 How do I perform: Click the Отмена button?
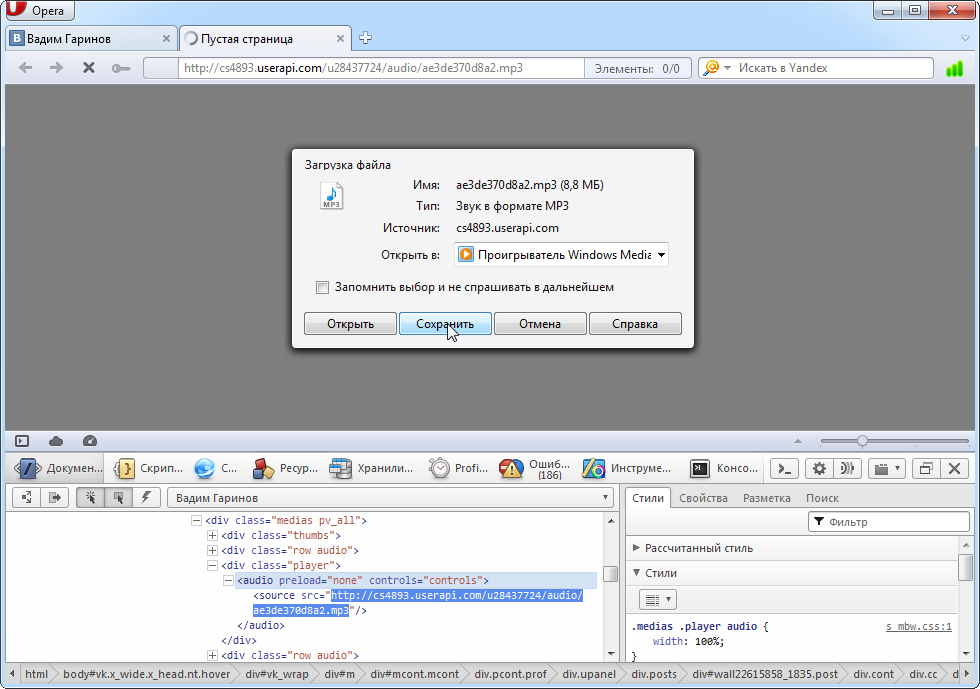540,324
